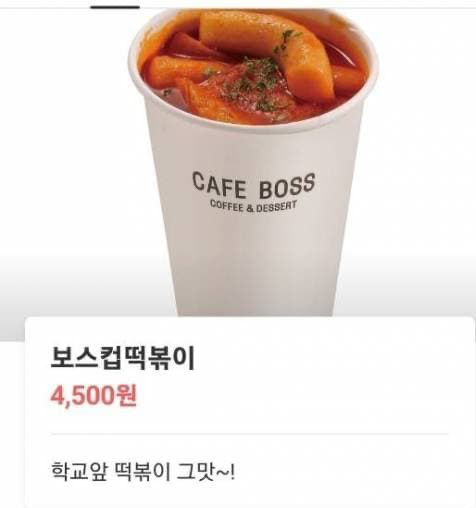Tap the product name 보스컵떡볶이
The height and width of the screenshot is (508, 476).
click(x=122, y=359)
